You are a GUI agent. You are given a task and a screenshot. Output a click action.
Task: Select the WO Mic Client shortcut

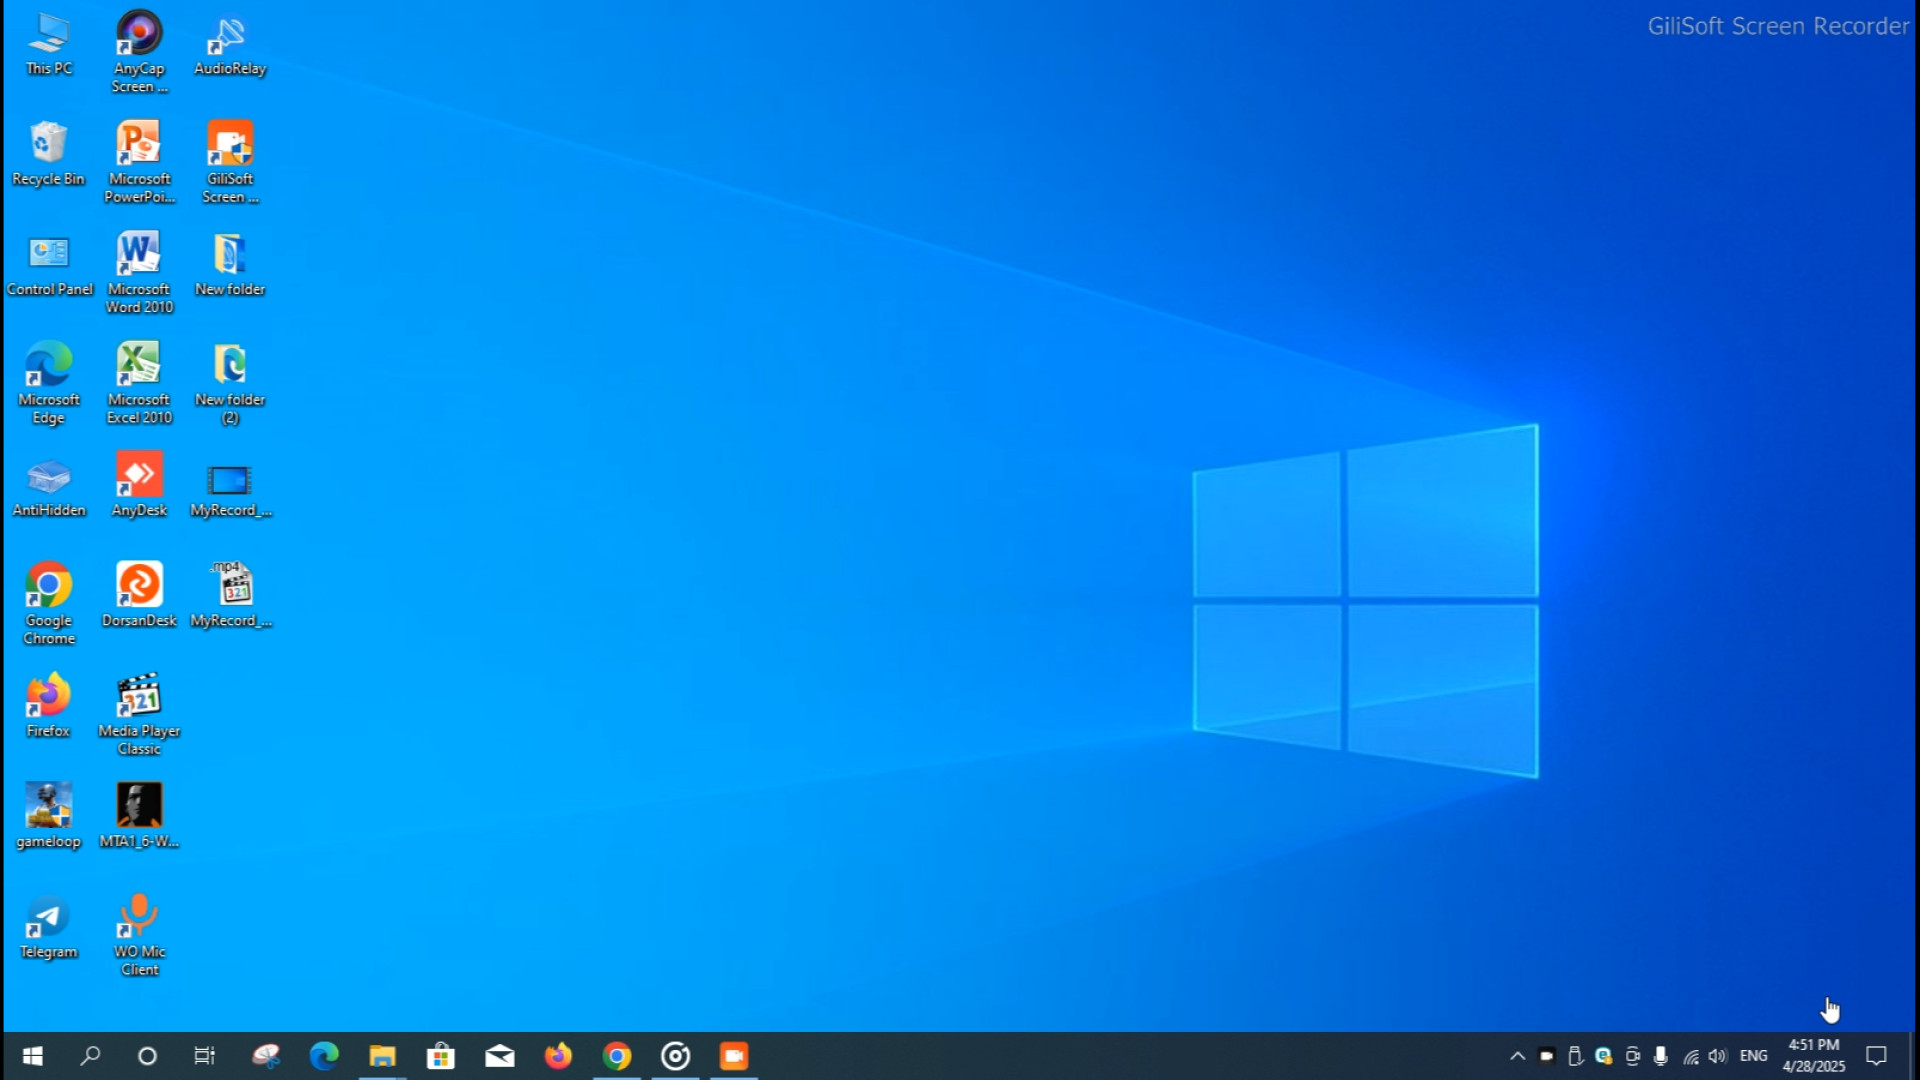pos(139,934)
